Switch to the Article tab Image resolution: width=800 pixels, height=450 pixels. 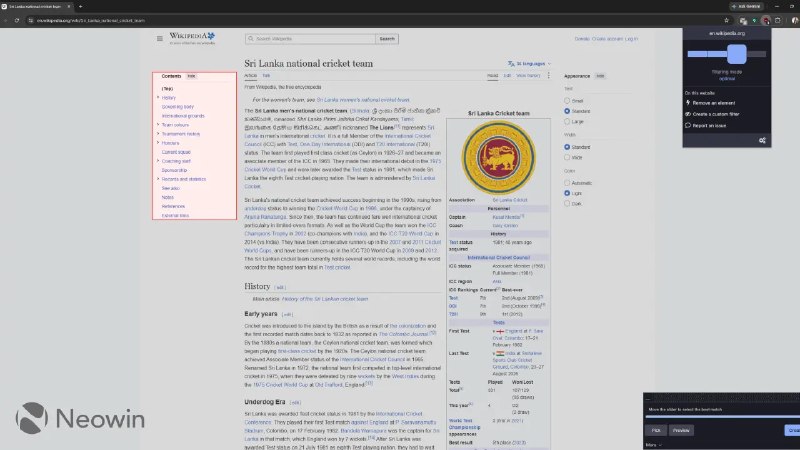pyautogui.click(x=251, y=76)
